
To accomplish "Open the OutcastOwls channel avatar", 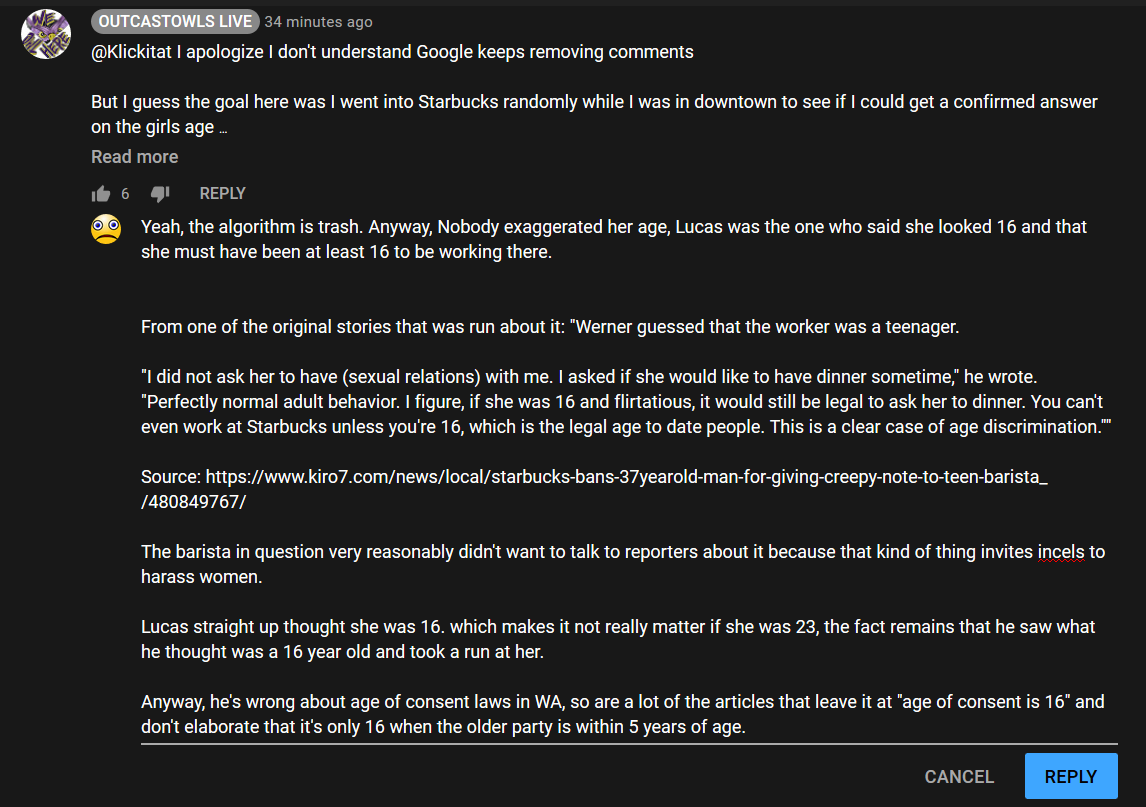I will 46,34.
